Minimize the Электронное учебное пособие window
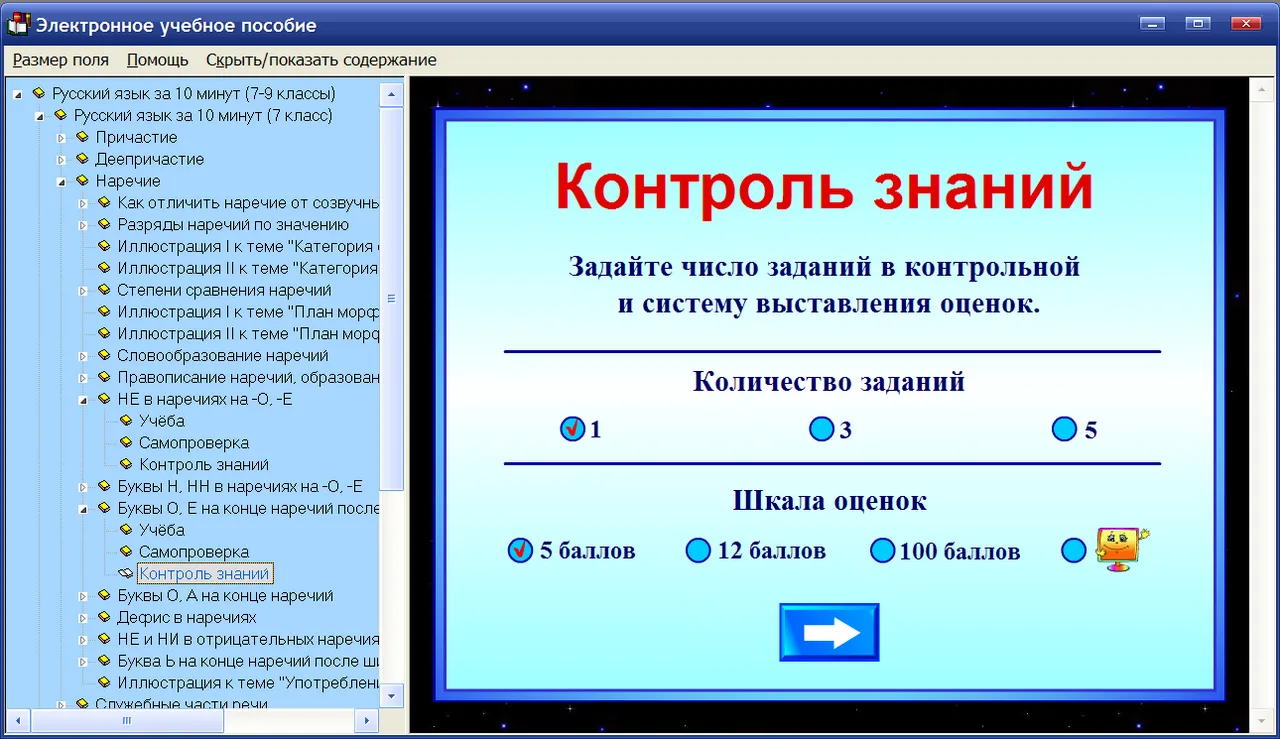The height and width of the screenshot is (739, 1280). point(1153,23)
